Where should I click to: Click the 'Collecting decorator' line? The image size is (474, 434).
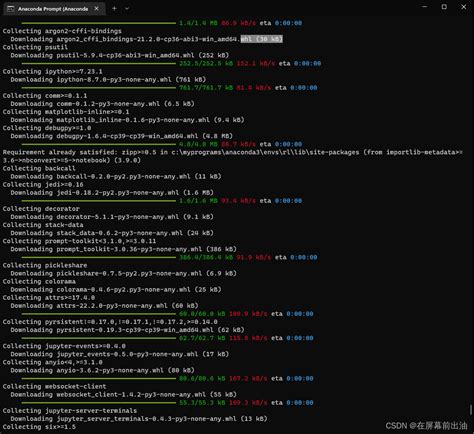(41, 209)
